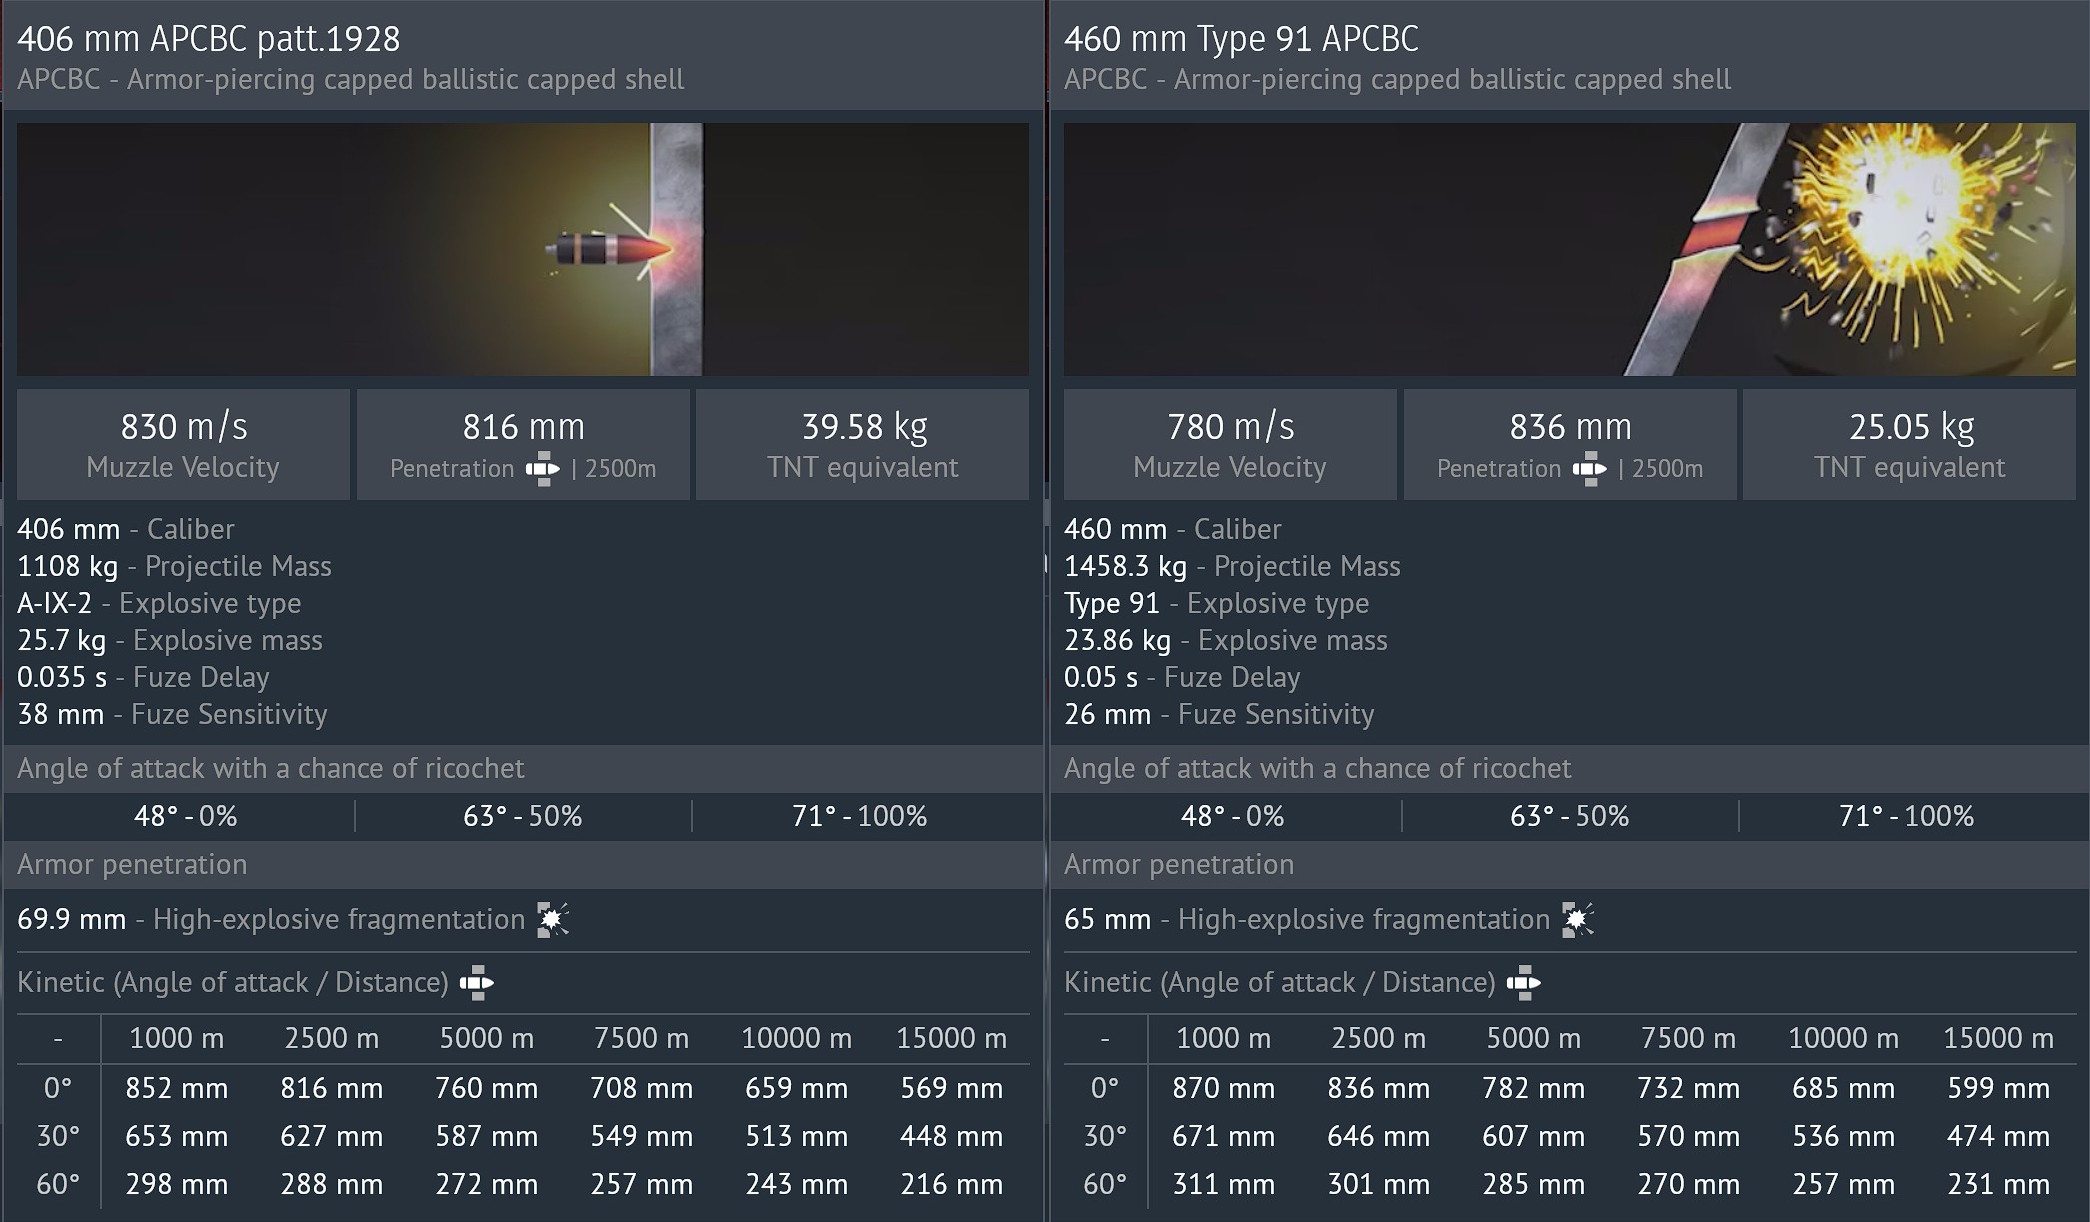Click the "216 mm" table cell

click(952, 1184)
